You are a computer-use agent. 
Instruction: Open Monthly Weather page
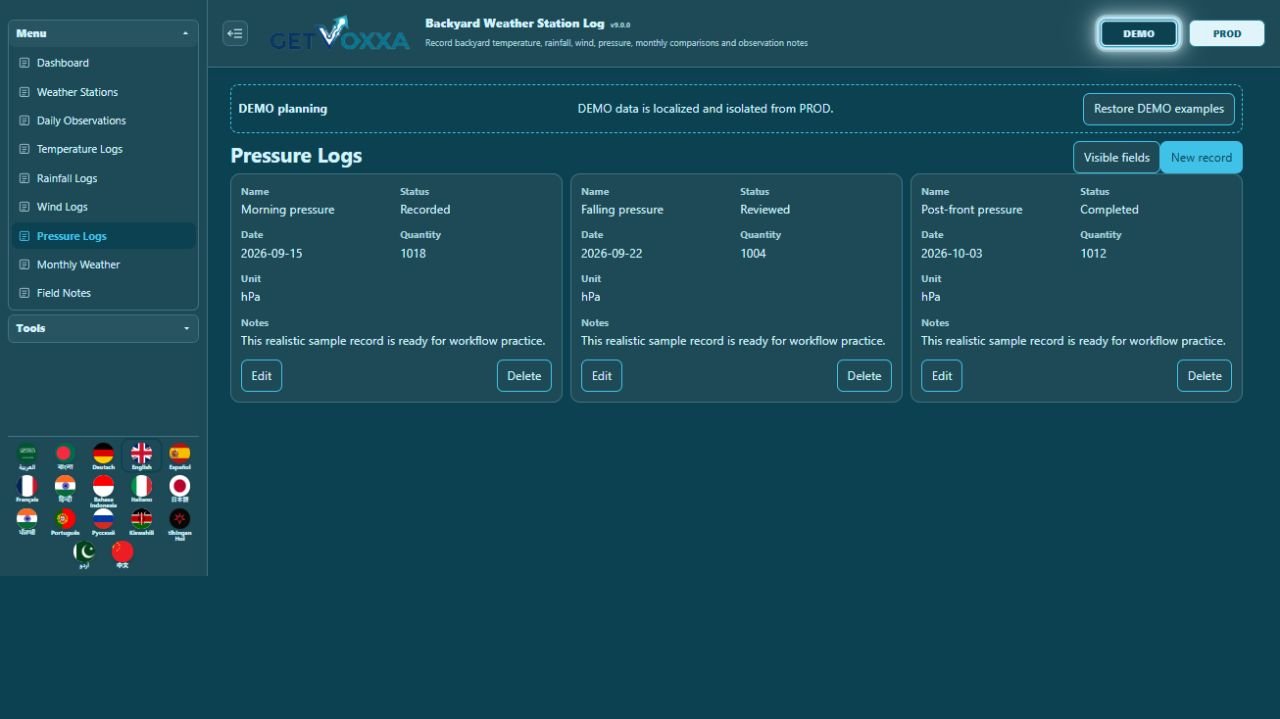(x=103, y=265)
